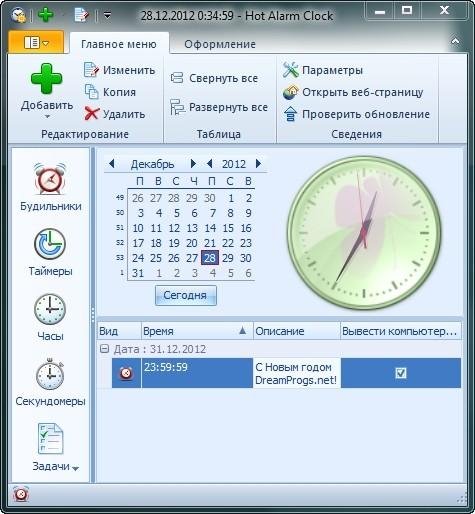Click the vertical splitter grip beside sidebar

(x=93, y=315)
